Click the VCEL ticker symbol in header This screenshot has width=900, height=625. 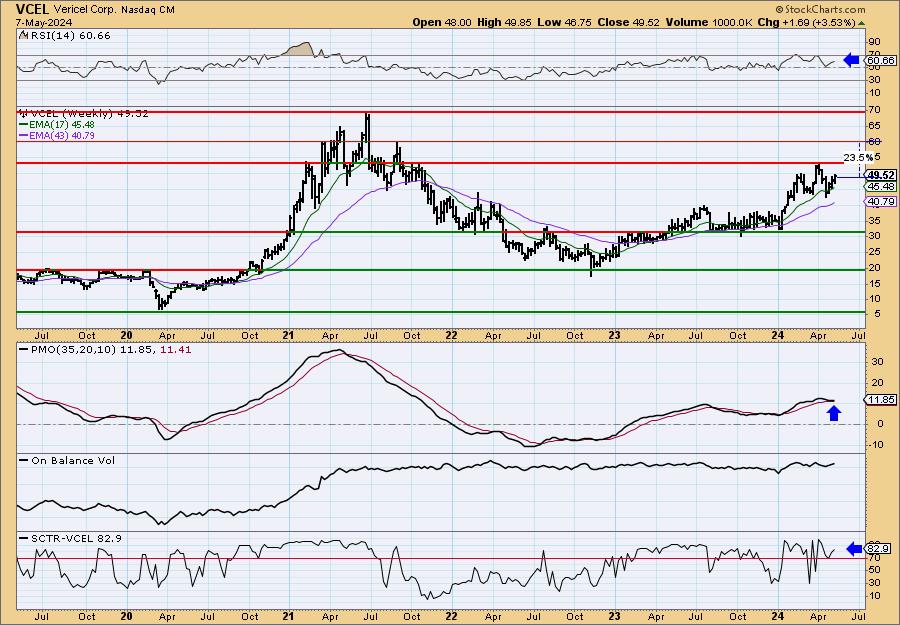click(33, 9)
